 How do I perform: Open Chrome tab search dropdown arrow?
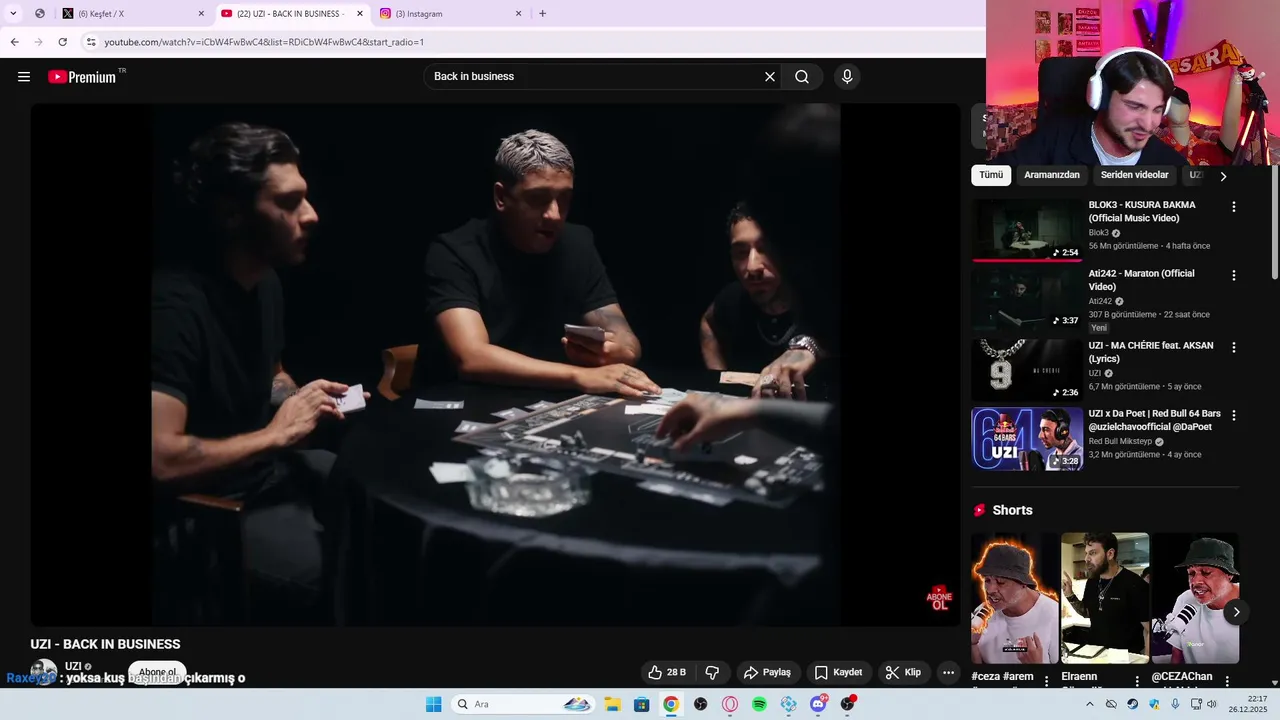(13, 14)
